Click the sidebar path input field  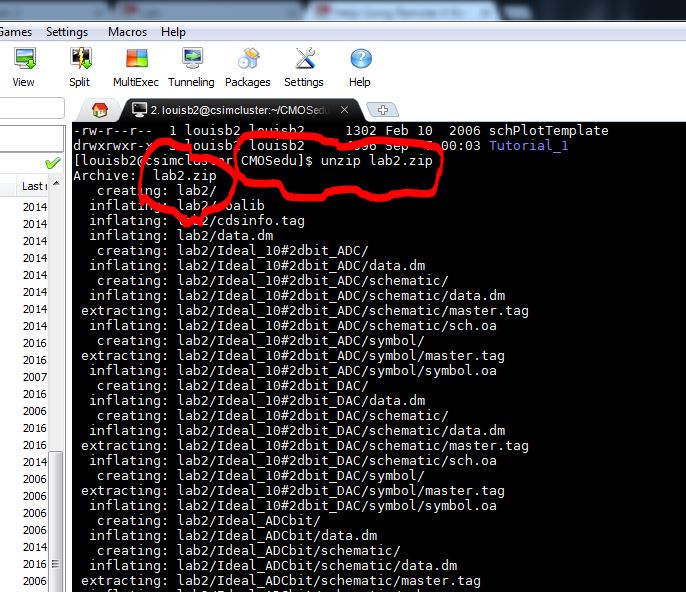[x=32, y=108]
